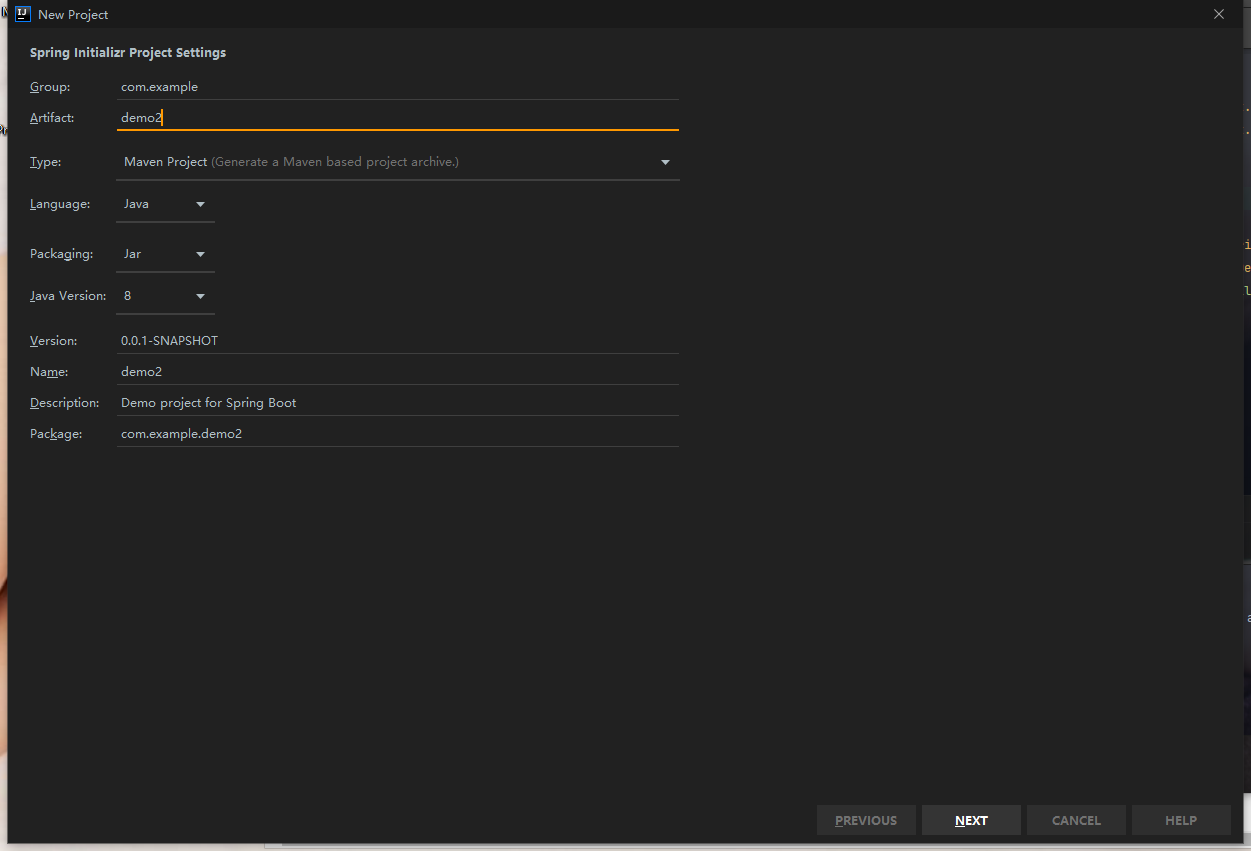Click the Spring Initializr Project Settings heading
1251x851 pixels.
tap(128, 53)
